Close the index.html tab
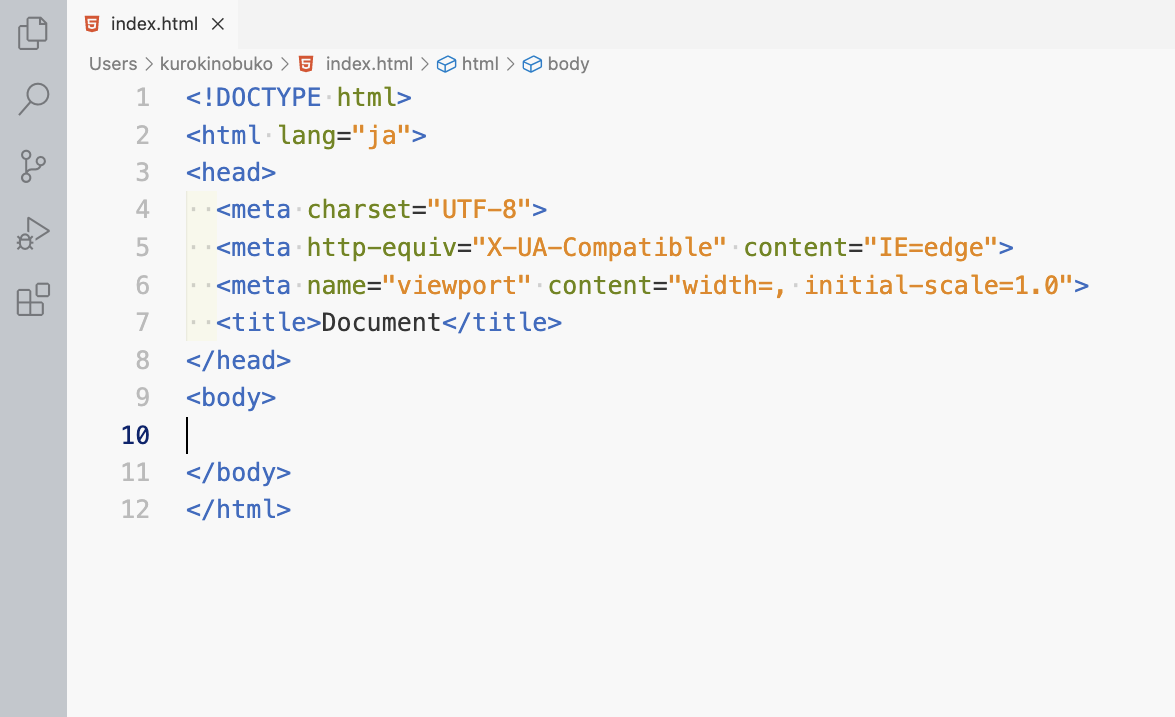 [219, 24]
